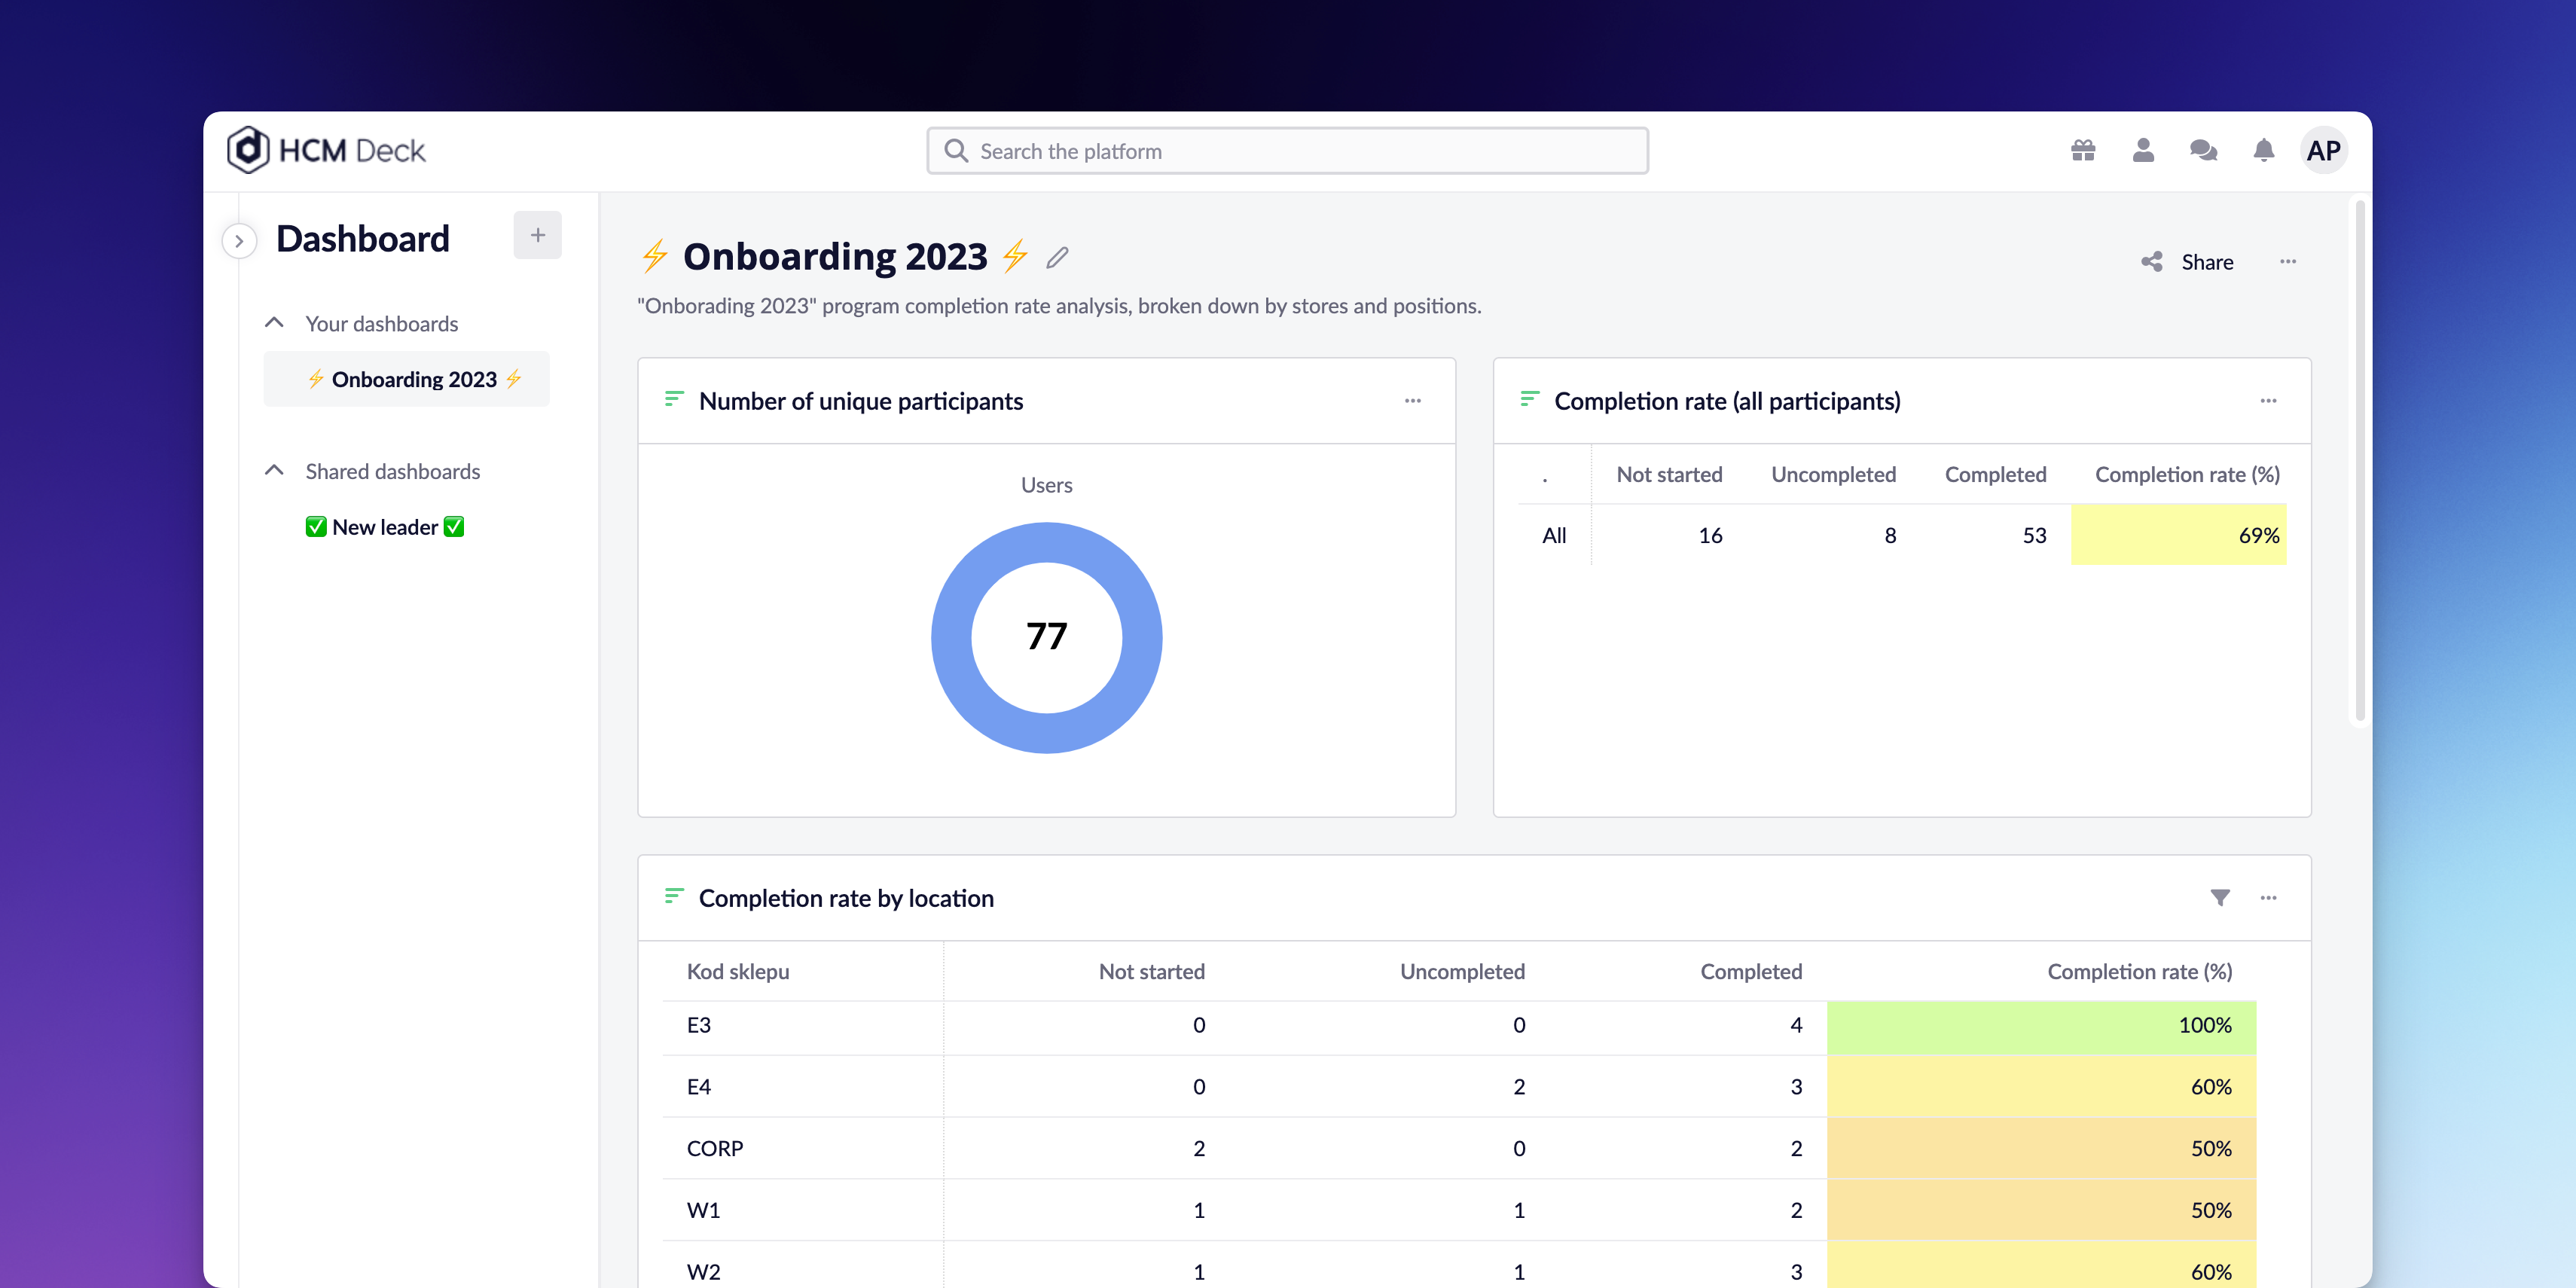
Task: Open the gift icon in the header
Action: (x=2083, y=150)
